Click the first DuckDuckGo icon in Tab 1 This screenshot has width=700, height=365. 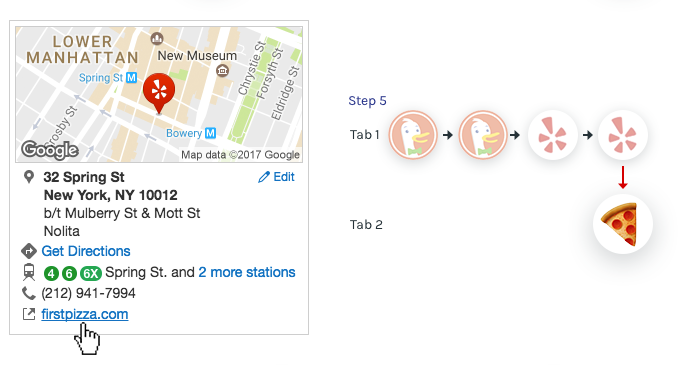pos(413,135)
